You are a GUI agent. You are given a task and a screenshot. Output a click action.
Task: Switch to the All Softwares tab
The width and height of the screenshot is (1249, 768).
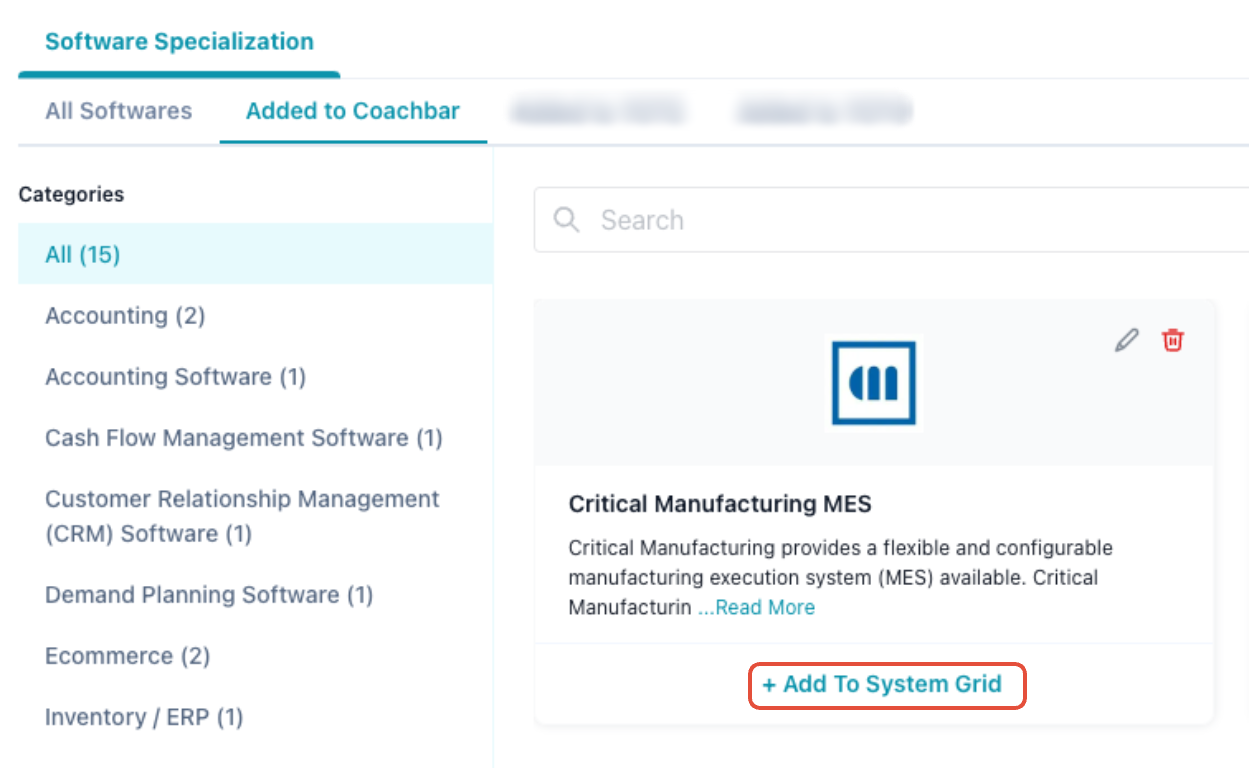[x=118, y=111]
